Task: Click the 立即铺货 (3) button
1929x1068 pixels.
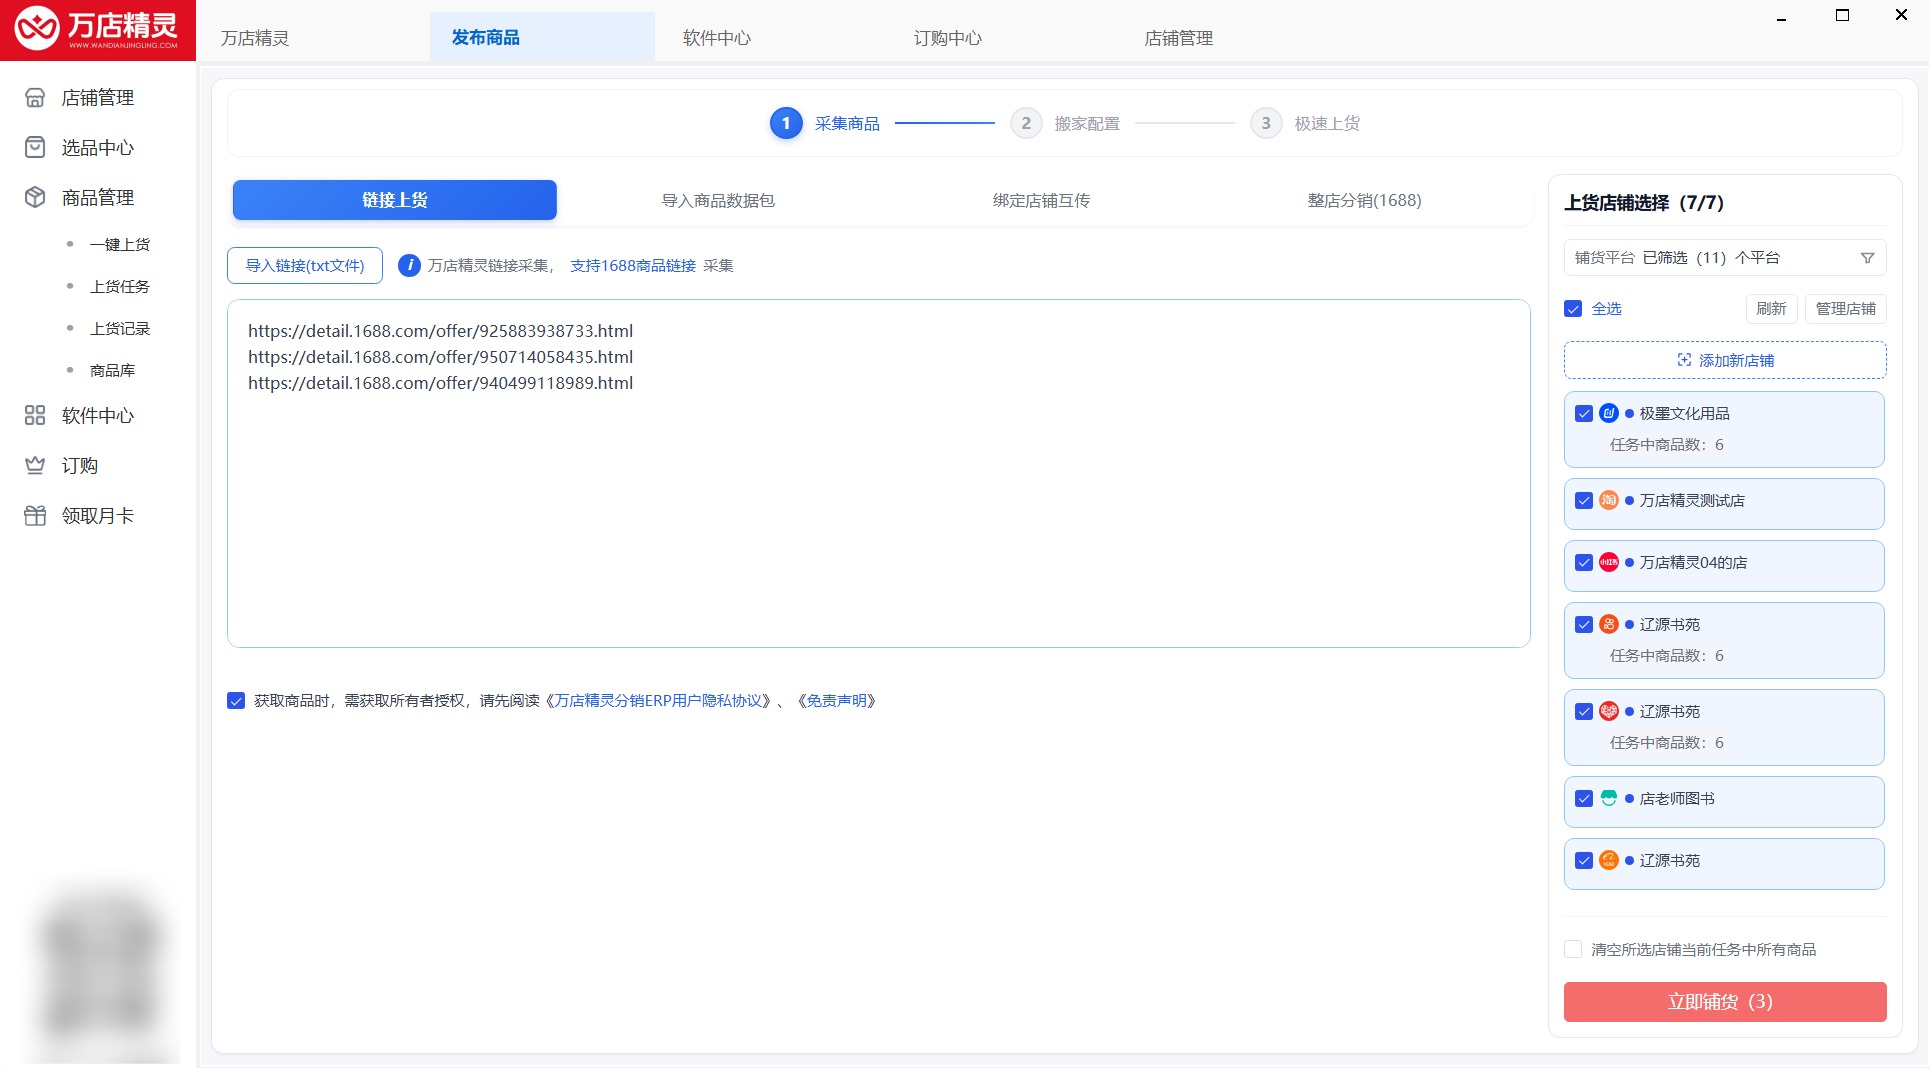Action: pyautogui.click(x=1725, y=1001)
